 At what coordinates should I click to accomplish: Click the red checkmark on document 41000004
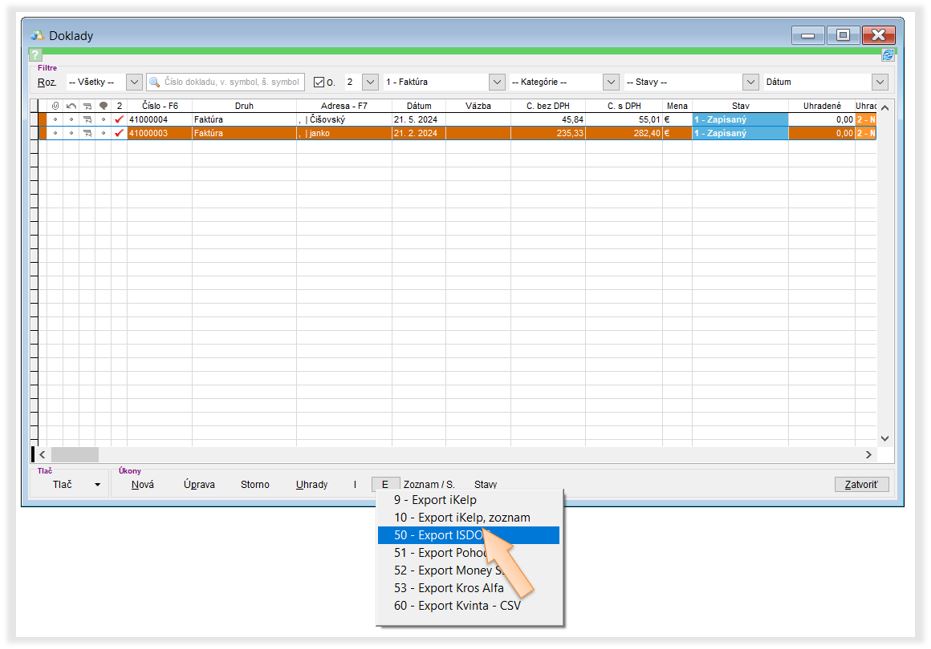tap(119, 119)
